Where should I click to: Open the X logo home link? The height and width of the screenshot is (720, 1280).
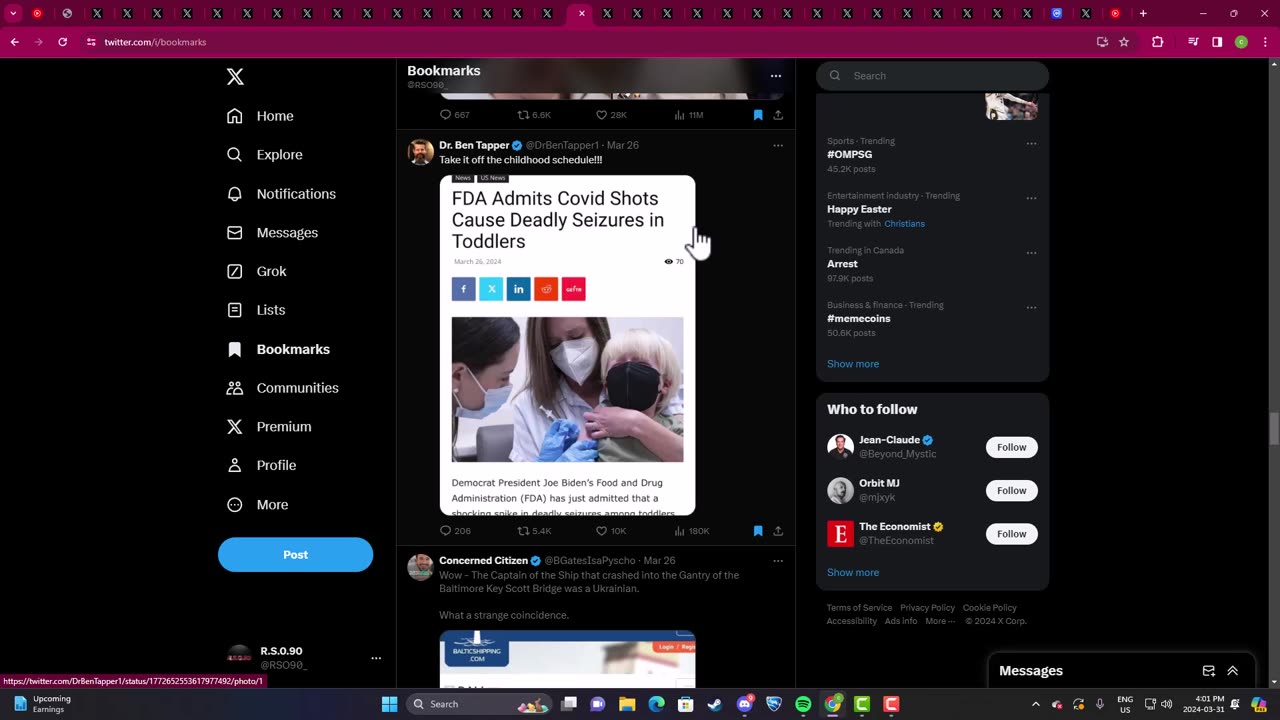point(235,77)
